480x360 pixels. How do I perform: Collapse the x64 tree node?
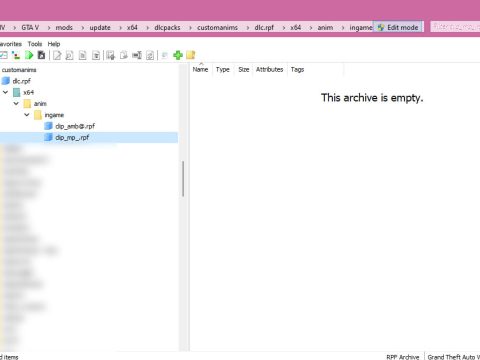5,92
